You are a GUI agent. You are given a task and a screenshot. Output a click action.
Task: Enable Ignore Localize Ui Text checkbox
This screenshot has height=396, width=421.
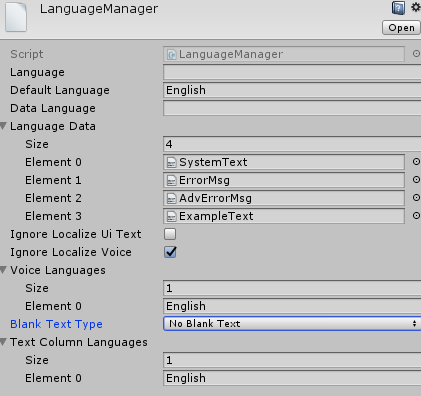[170, 234]
